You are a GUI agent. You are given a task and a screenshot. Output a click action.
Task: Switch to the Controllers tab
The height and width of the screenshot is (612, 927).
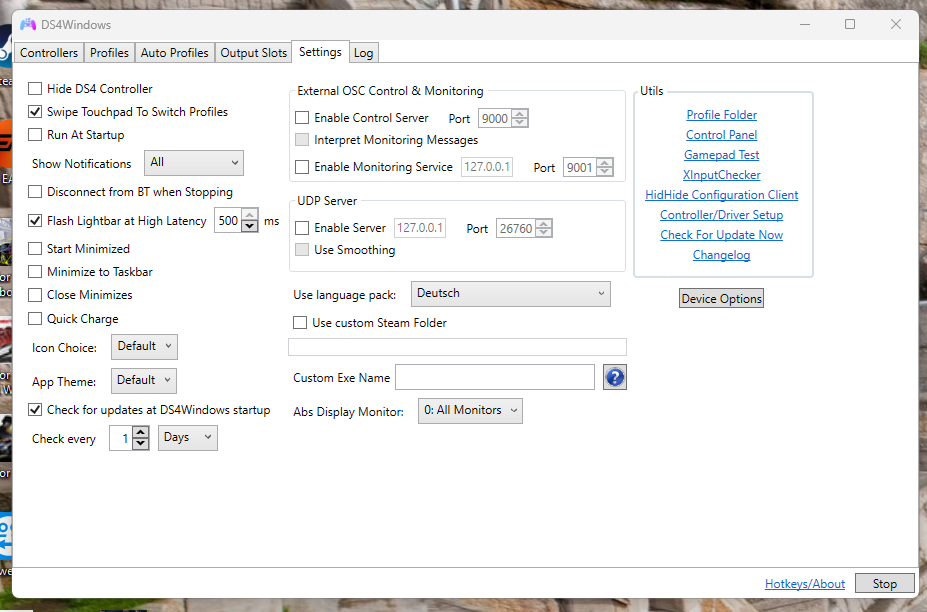tap(48, 53)
